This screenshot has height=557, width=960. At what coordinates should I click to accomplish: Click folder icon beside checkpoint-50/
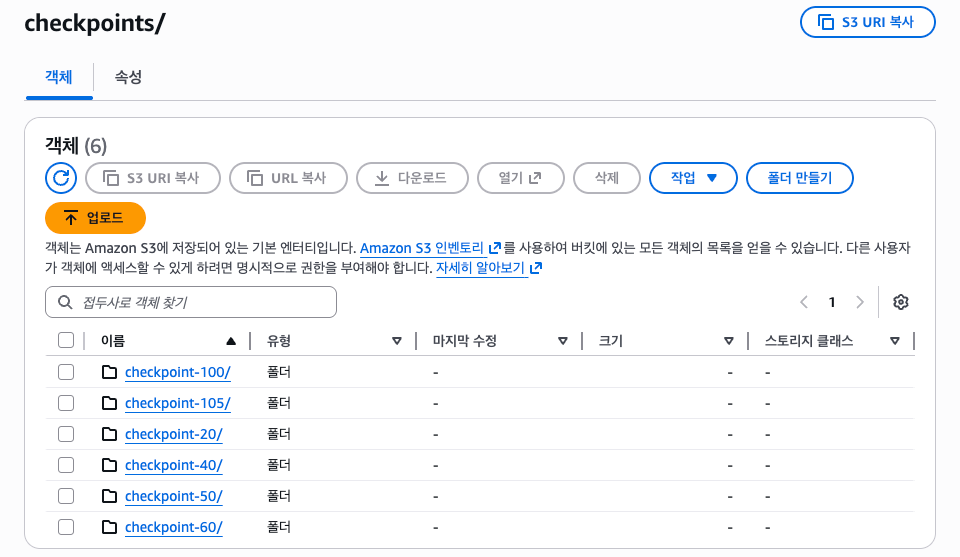pos(110,496)
